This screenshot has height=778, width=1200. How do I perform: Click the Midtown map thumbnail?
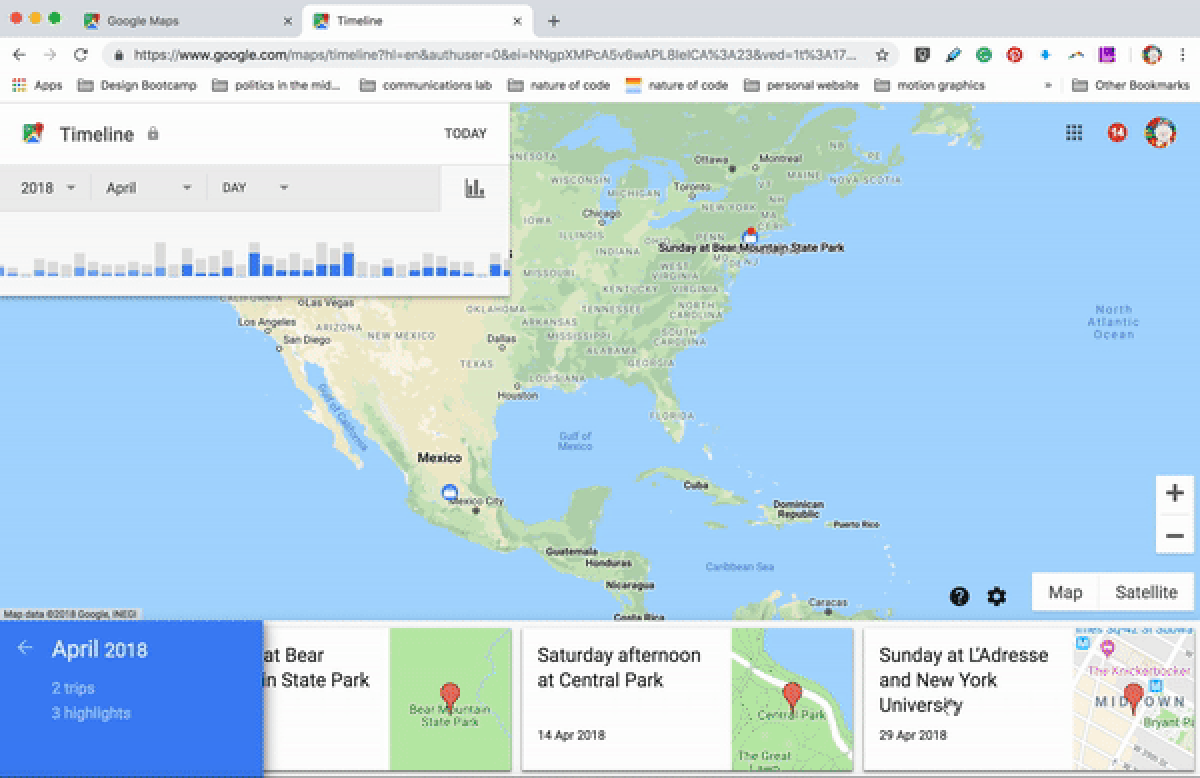(1134, 699)
